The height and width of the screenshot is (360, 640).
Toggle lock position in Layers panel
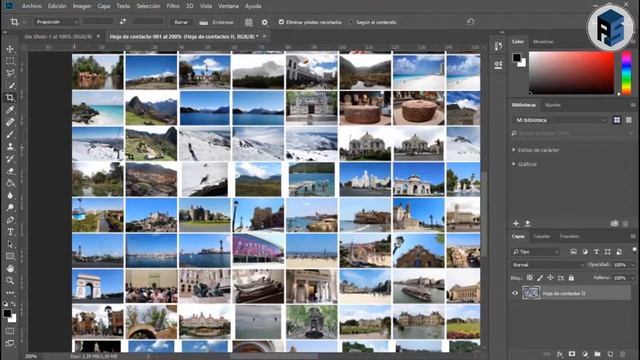point(550,278)
